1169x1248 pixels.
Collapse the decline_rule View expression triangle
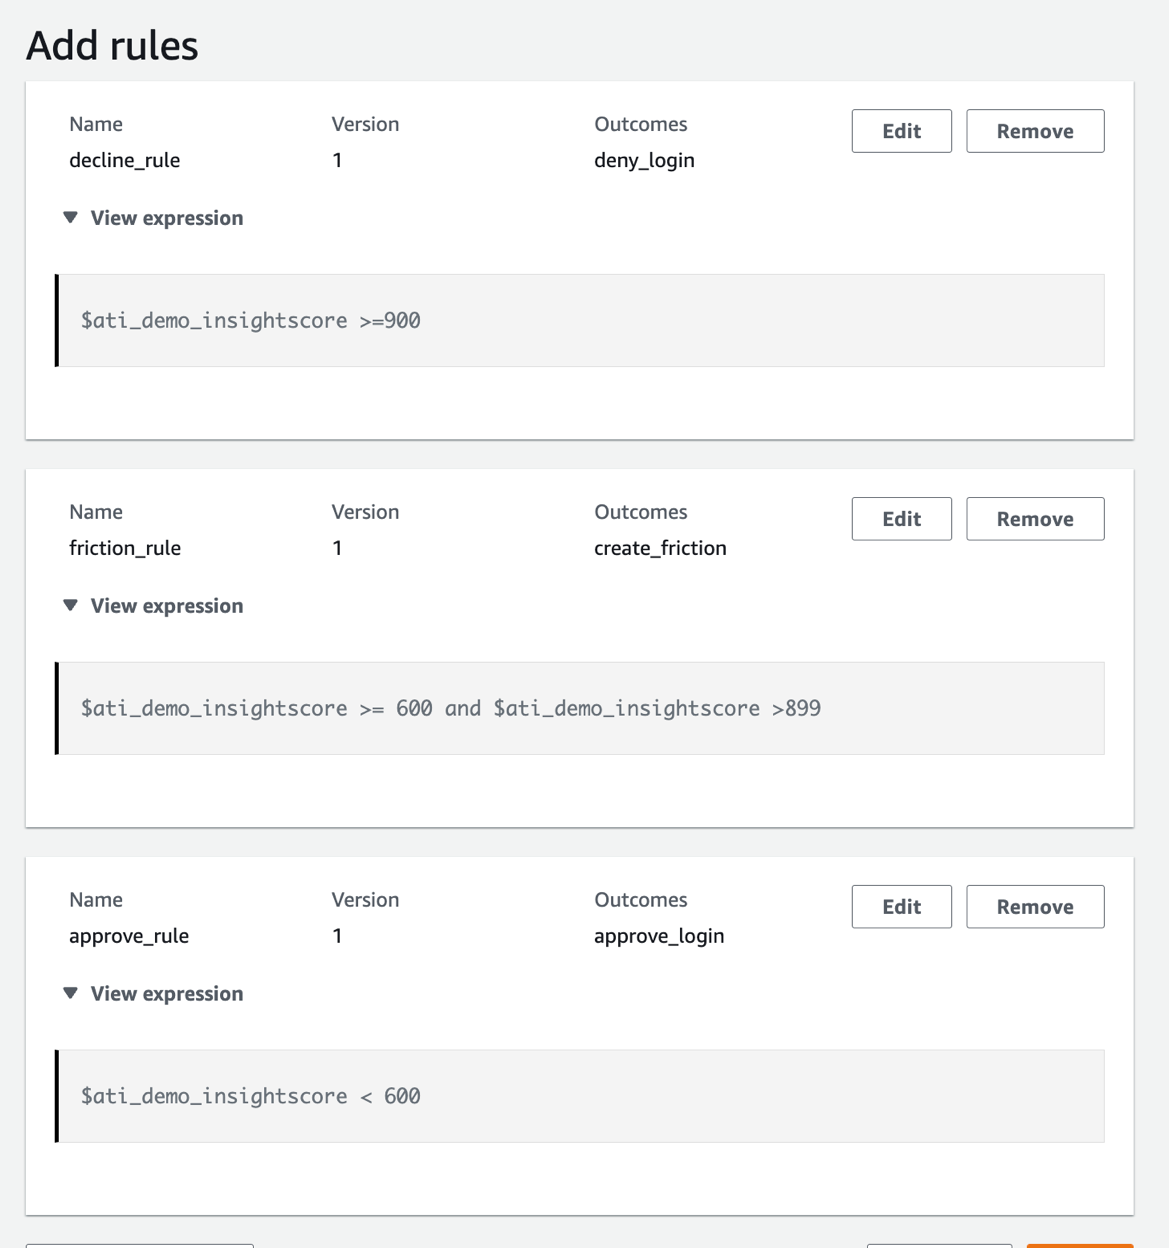click(x=70, y=218)
